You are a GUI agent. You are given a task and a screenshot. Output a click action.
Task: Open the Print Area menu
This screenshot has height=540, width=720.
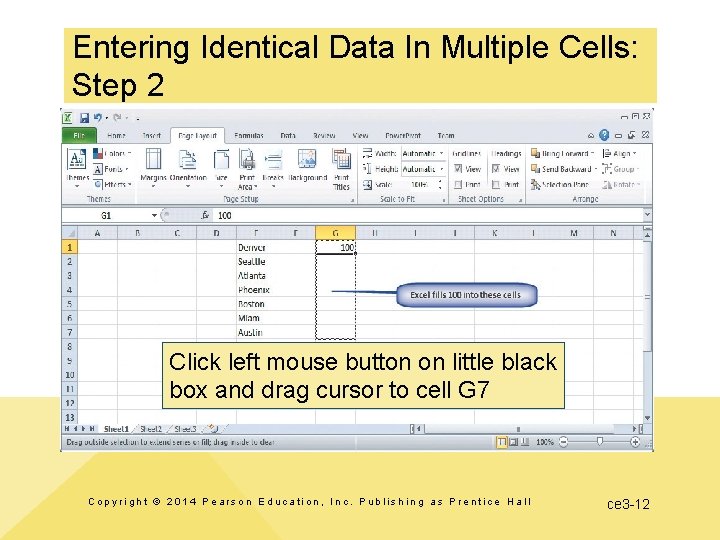[247, 169]
